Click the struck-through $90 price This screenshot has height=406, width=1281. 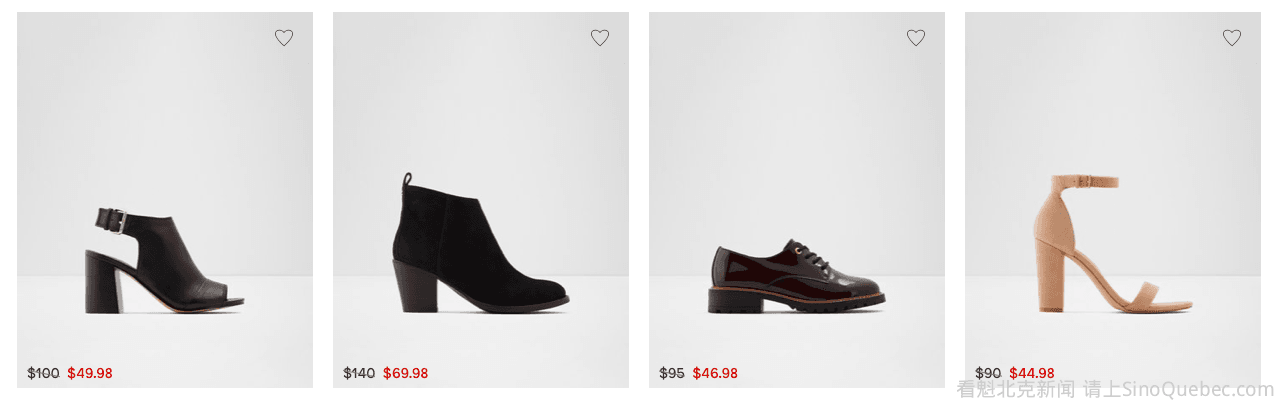tap(988, 374)
